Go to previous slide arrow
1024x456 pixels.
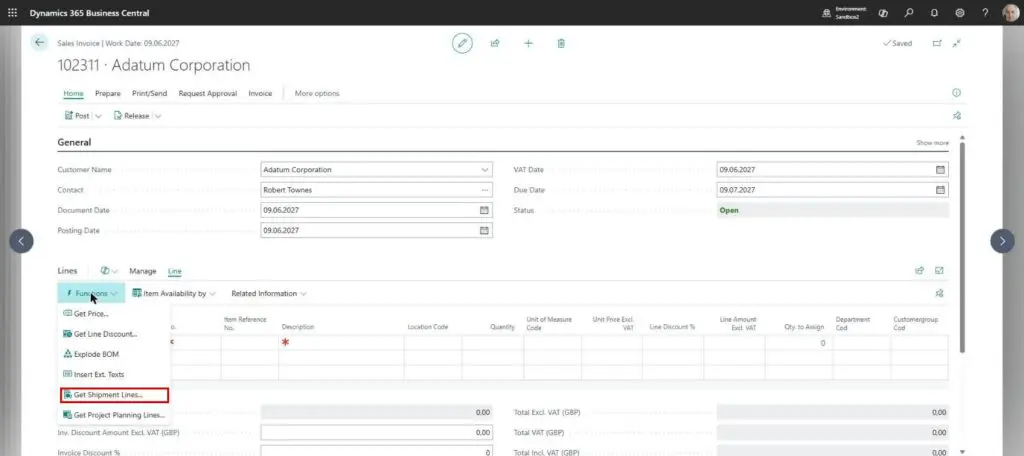21,241
